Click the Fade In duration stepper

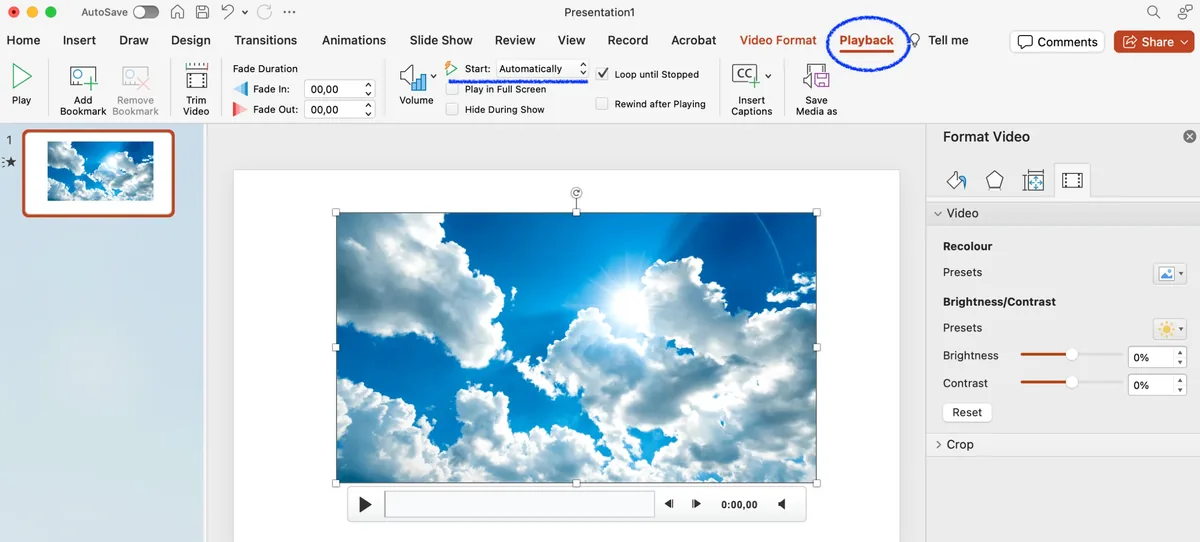368,89
